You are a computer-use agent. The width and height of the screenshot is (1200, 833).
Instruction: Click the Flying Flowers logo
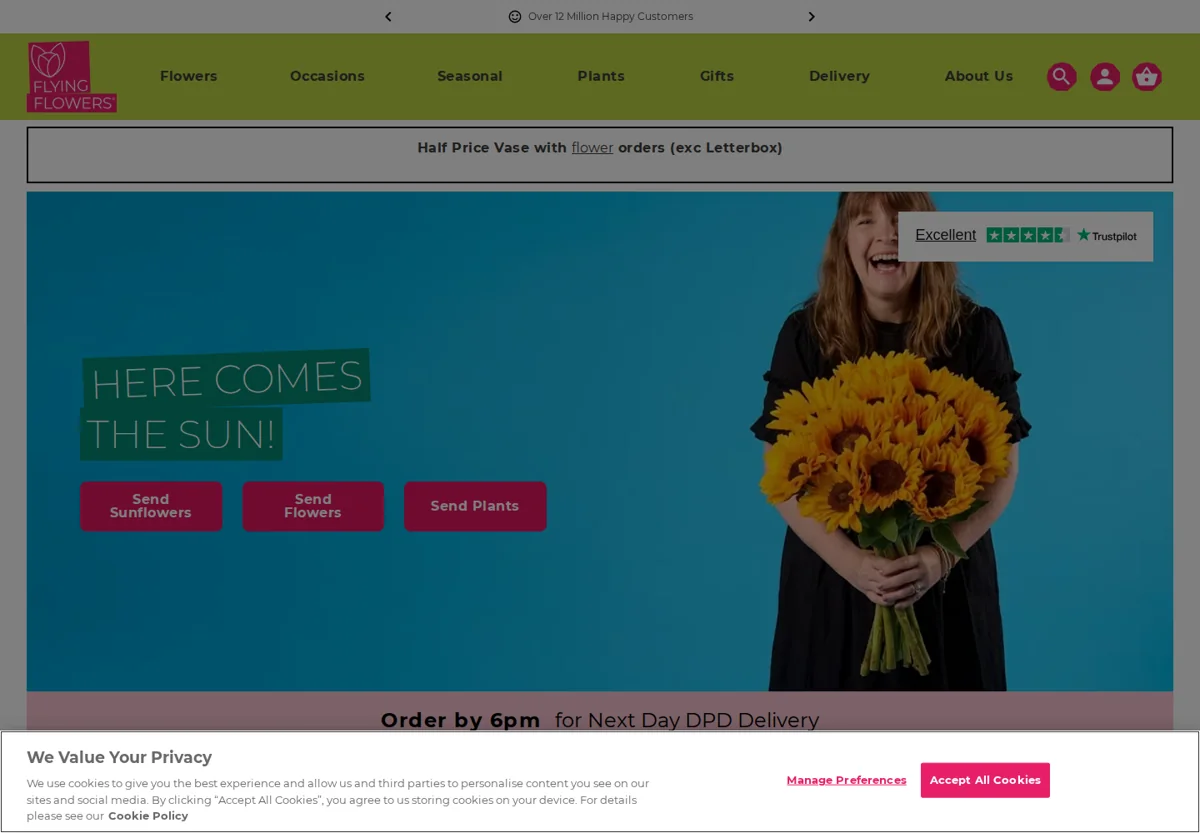72,77
